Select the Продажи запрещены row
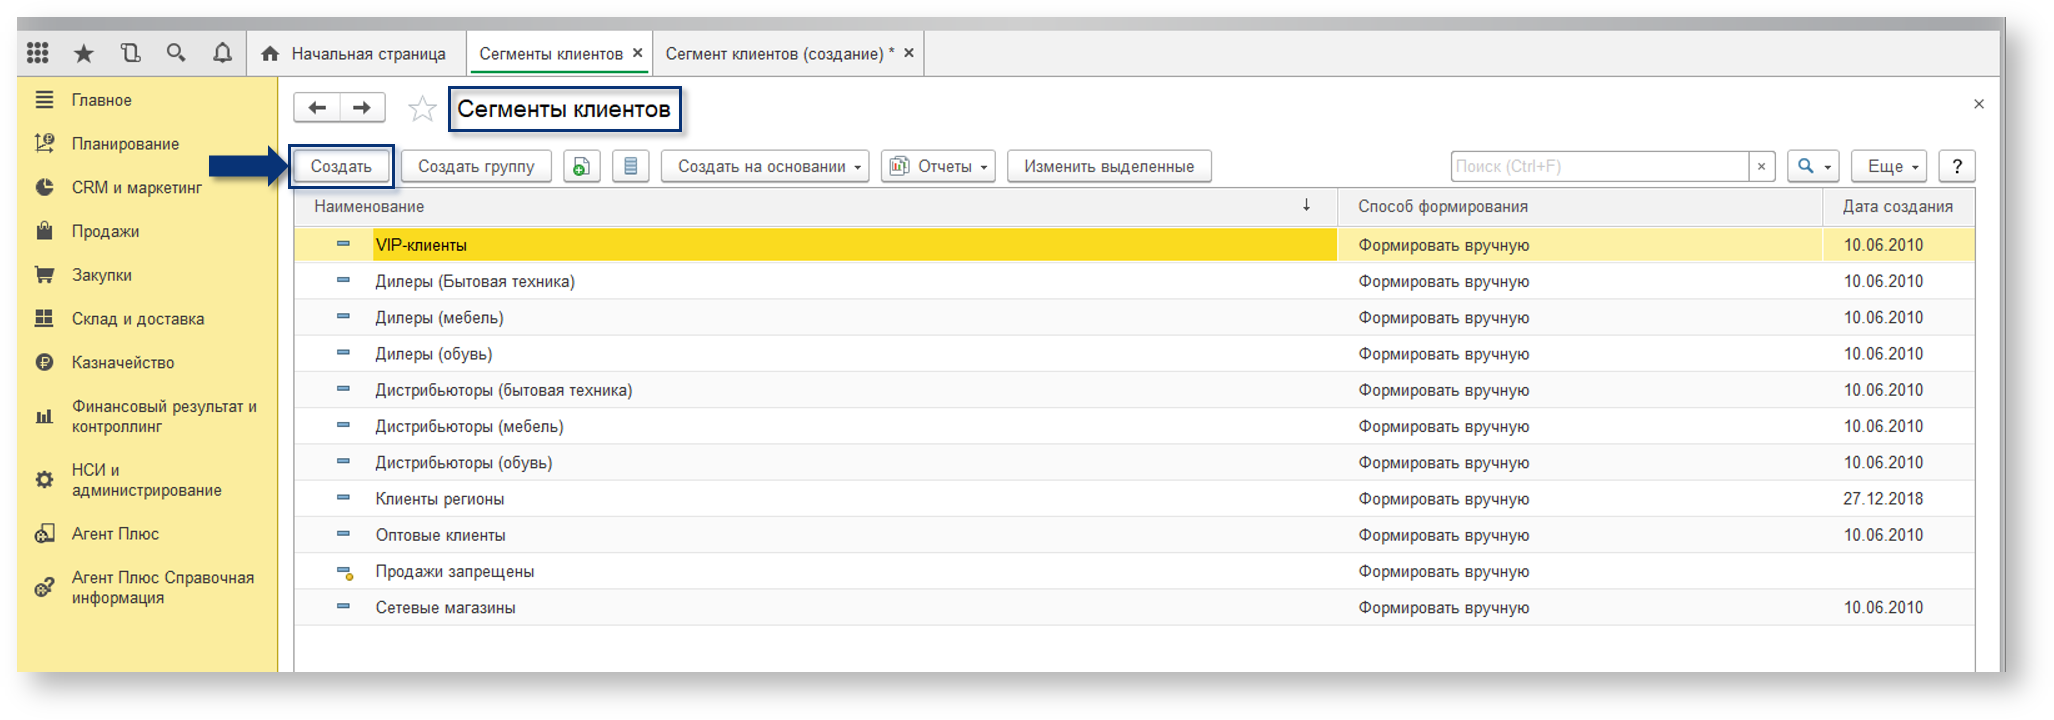This screenshot has width=2054, height=720. tap(1134, 571)
